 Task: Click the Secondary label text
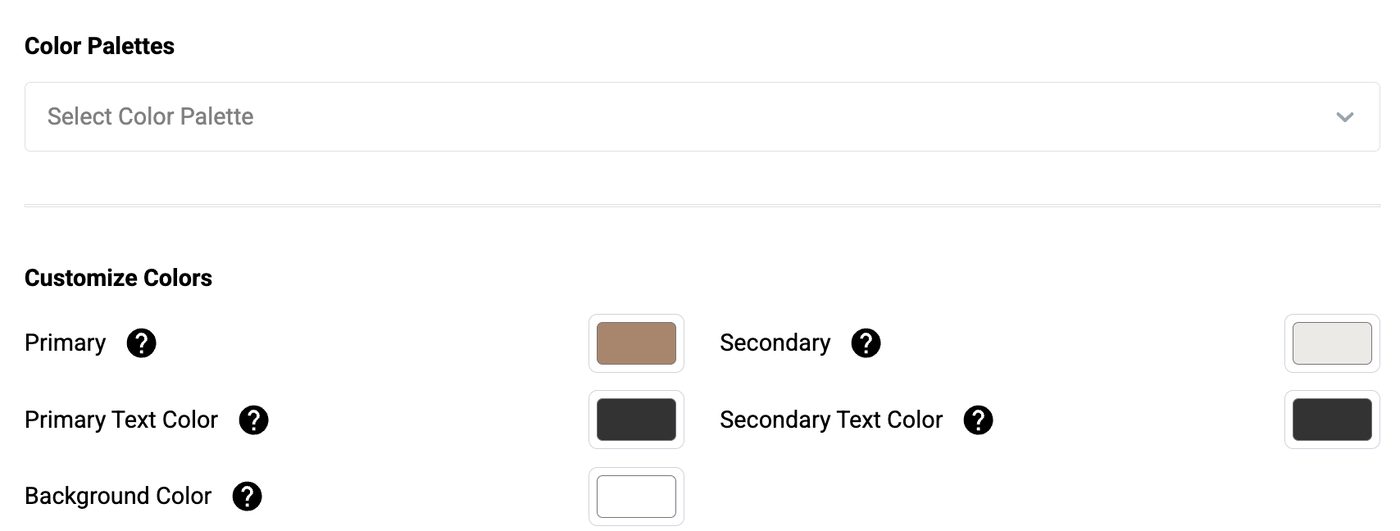pyautogui.click(x=775, y=343)
